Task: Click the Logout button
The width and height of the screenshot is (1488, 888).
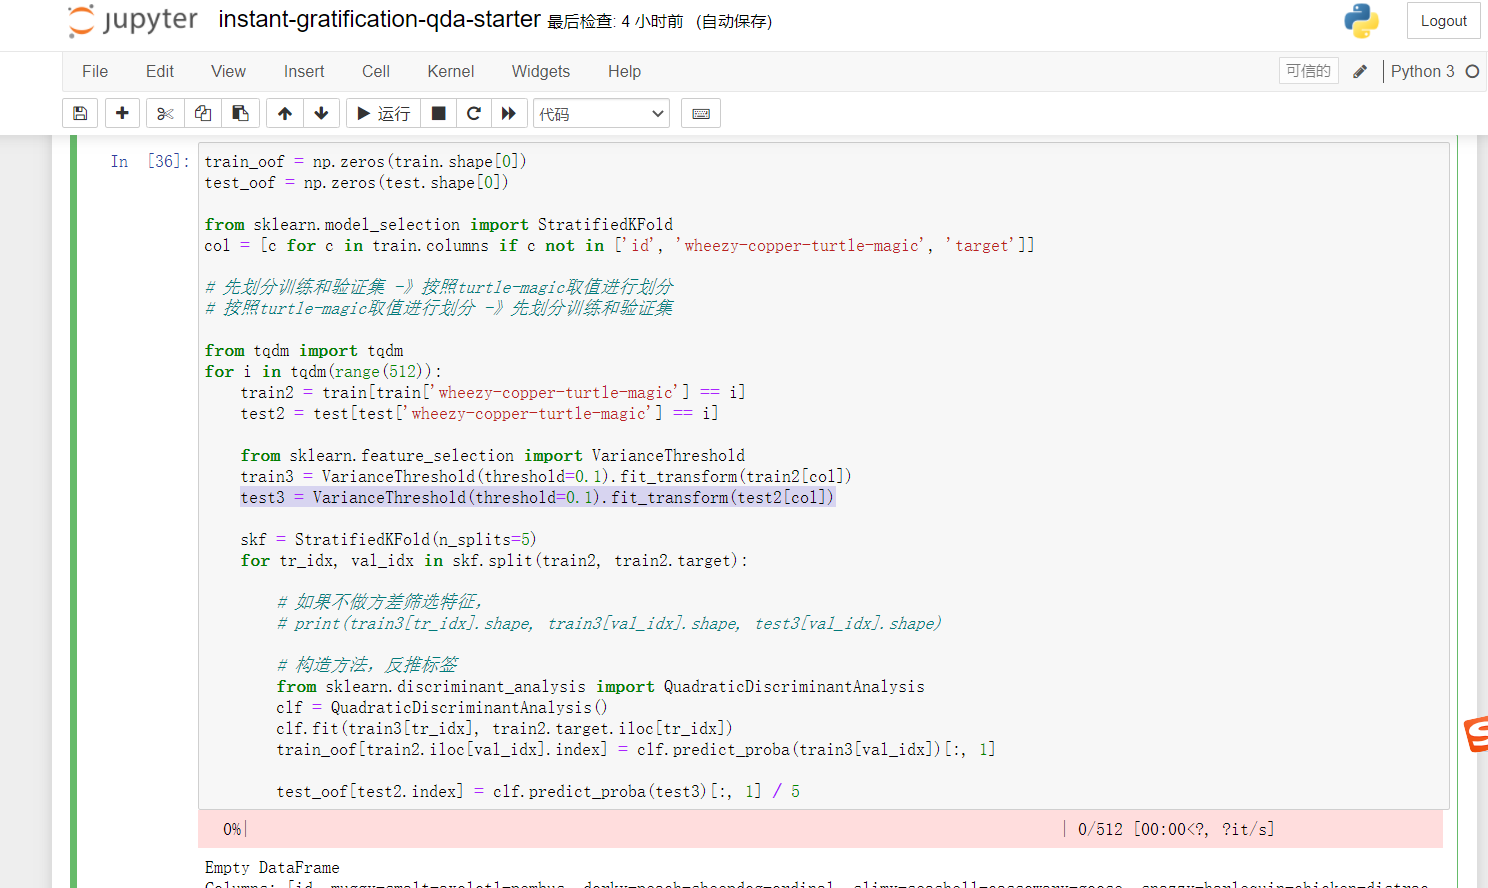Action: (1443, 21)
